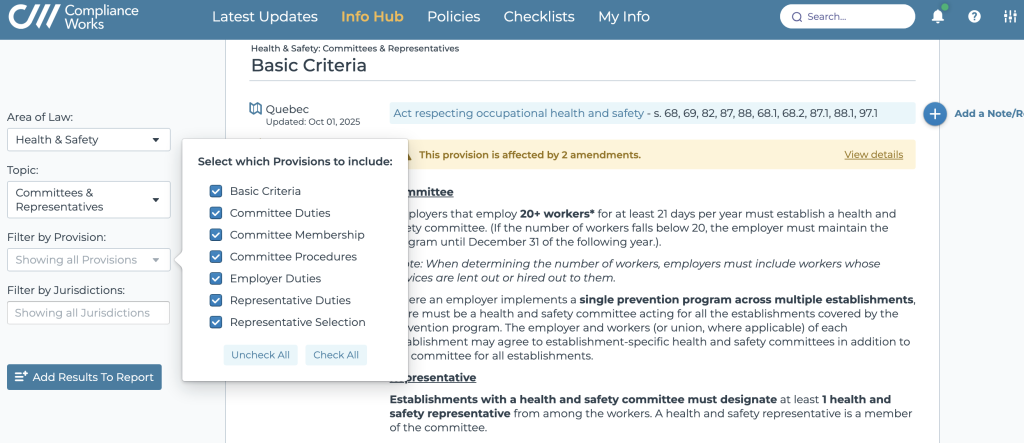Viewport: 1024px width, 443px height.
Task: Open the help question mark icon
Action: pos(975,17)
